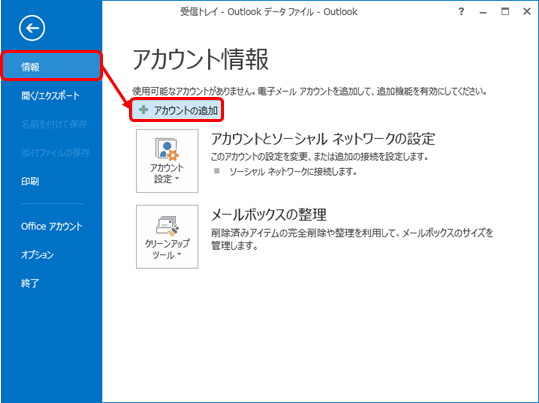The image size is (539, 403).
Task: Minimize the Outlook window
Action: [483, 12]
